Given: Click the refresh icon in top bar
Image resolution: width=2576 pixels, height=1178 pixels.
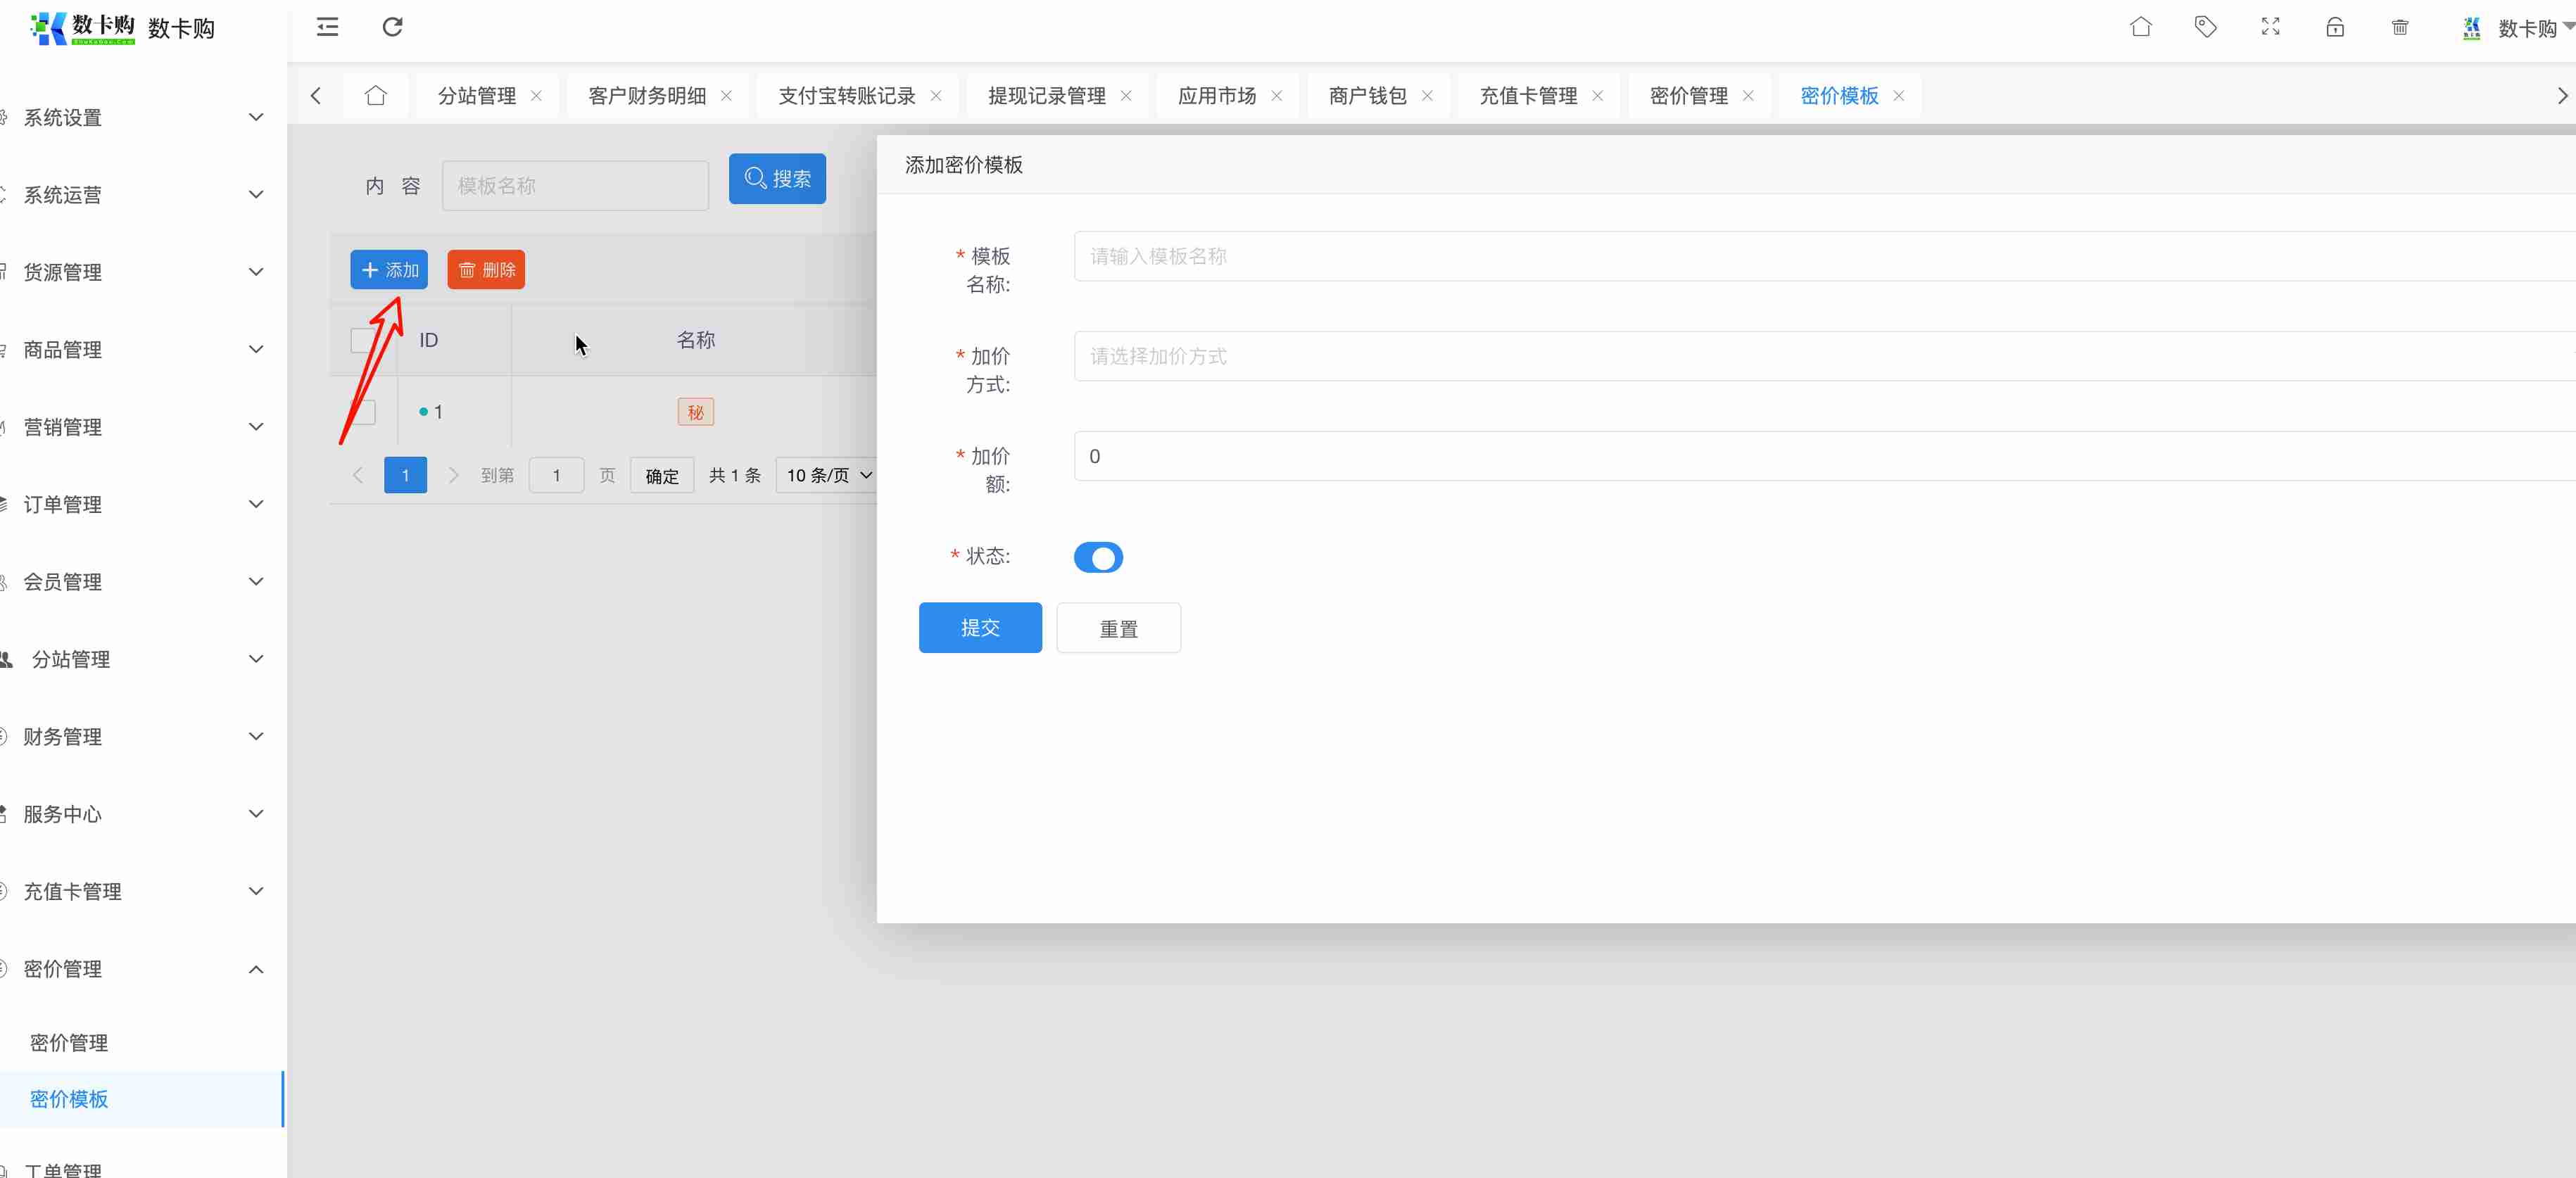Looking at the screenshot, I should tap(392, 27).
